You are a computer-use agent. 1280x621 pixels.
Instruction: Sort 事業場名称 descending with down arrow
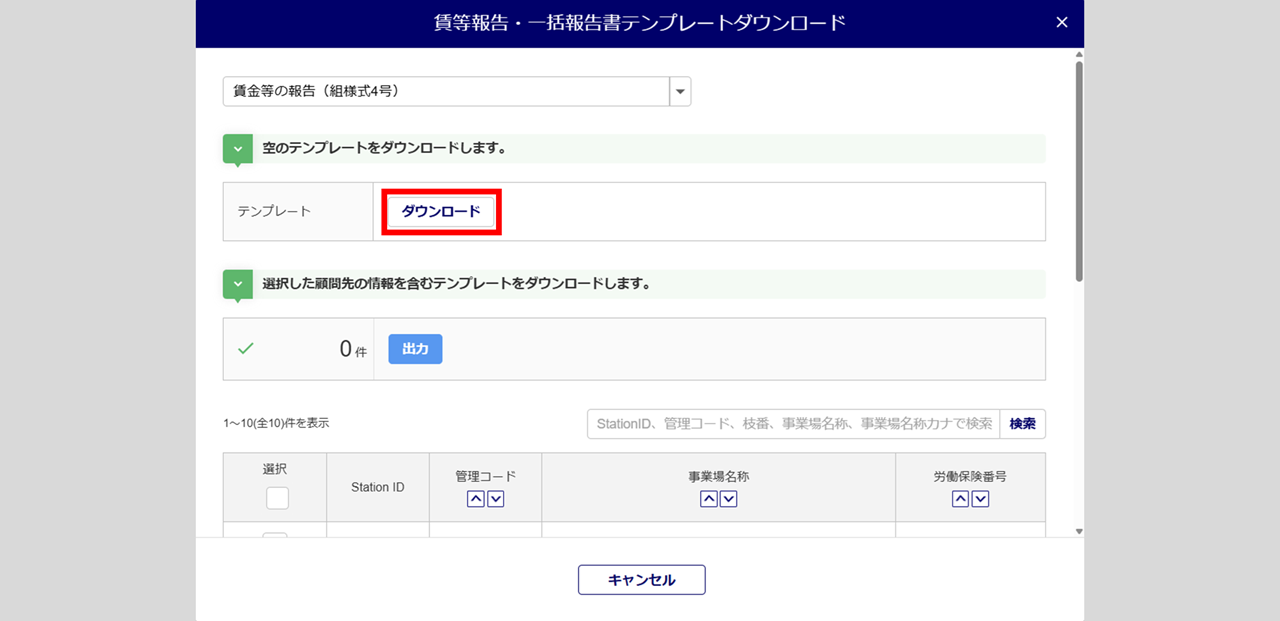(x=728, y=499)
